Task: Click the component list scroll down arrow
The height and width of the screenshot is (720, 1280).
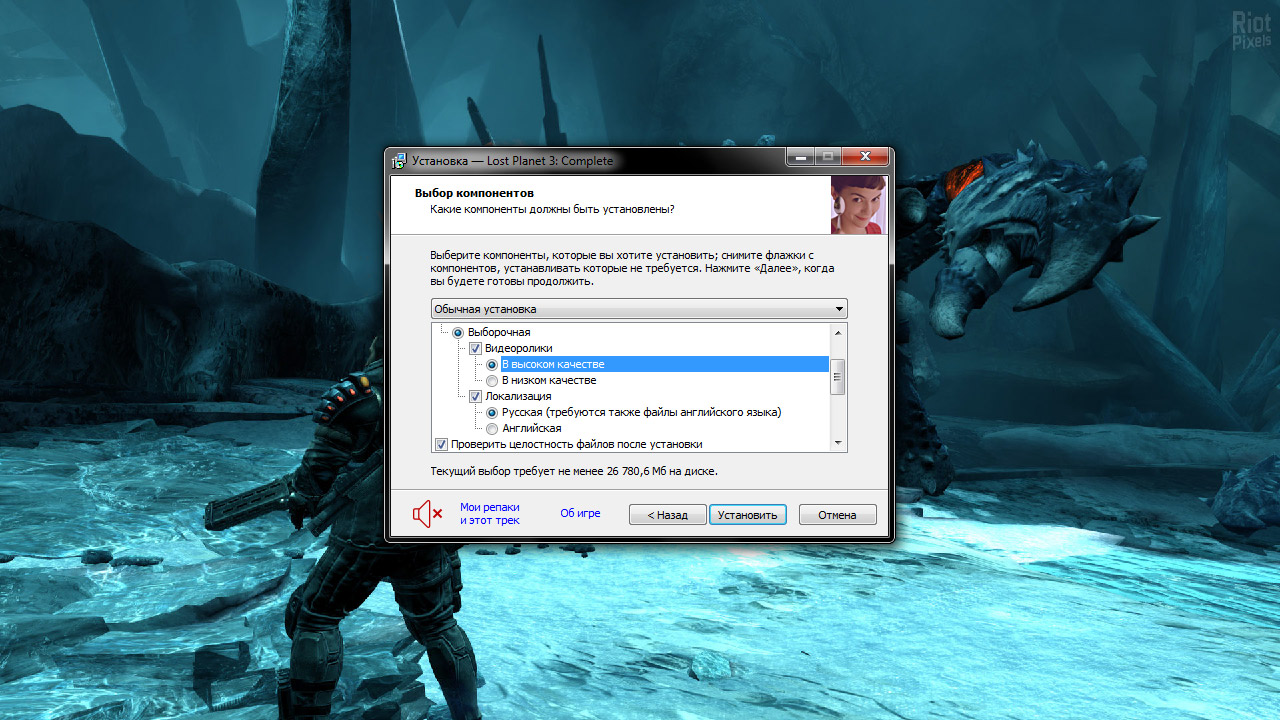Action: click(x=838, y=443)
